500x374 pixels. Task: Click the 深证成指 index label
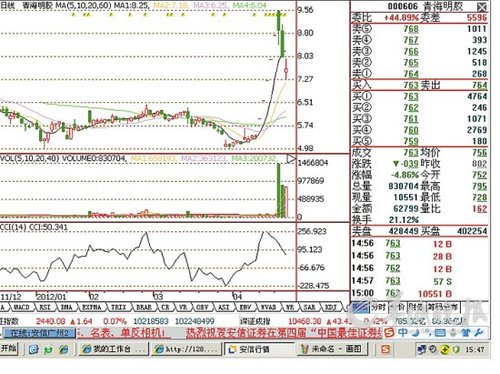(255, 321)
